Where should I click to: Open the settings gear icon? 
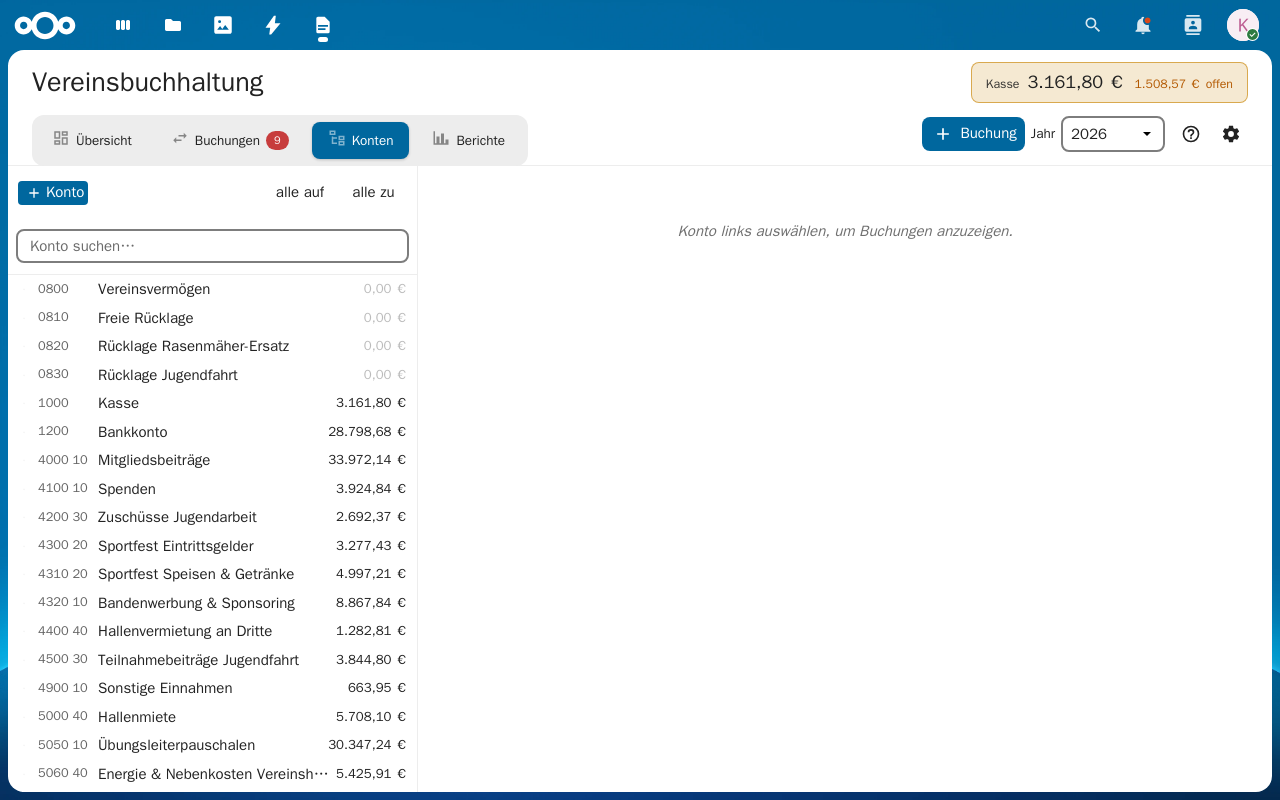click(x=1231, y=134)
